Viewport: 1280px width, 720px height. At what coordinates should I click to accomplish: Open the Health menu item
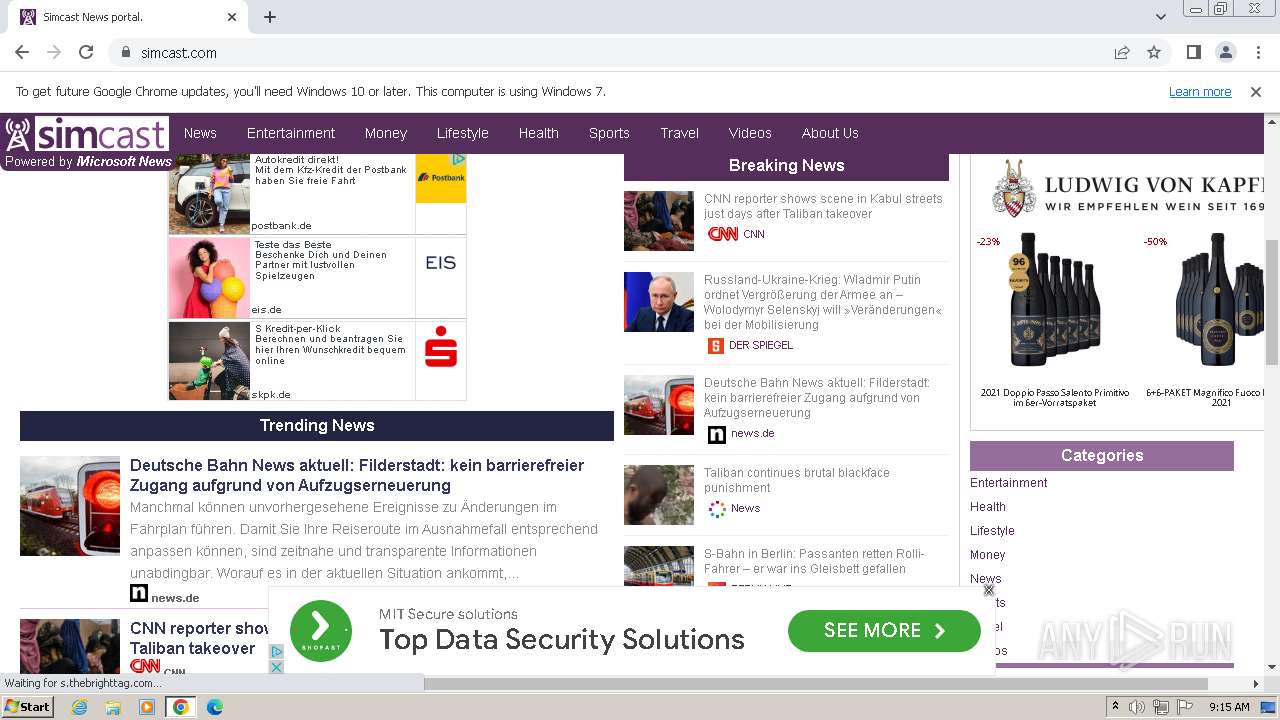[539, 133]
